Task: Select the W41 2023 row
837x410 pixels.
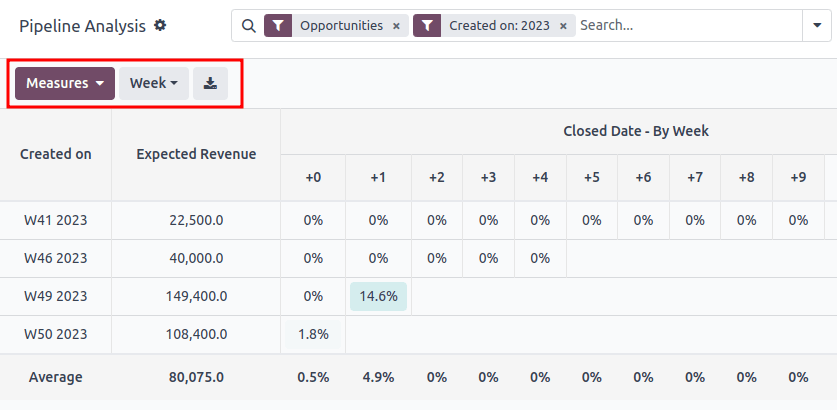Action: [x=56, y=220]
